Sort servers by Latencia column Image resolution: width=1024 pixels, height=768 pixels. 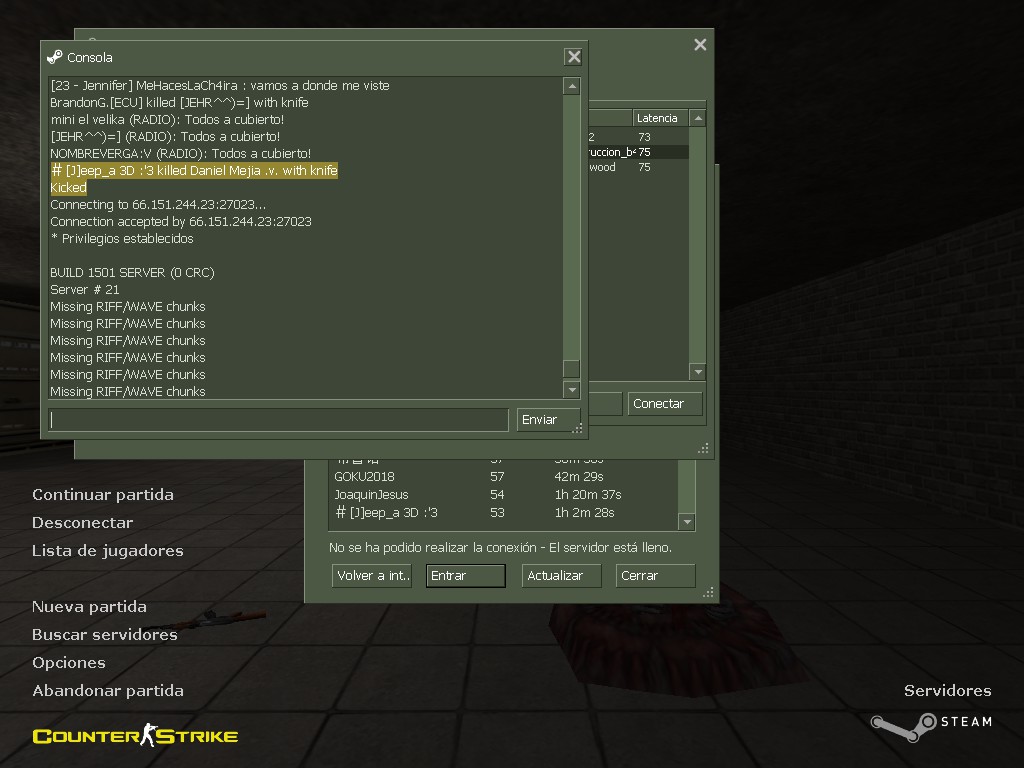(x=660, y=118)
